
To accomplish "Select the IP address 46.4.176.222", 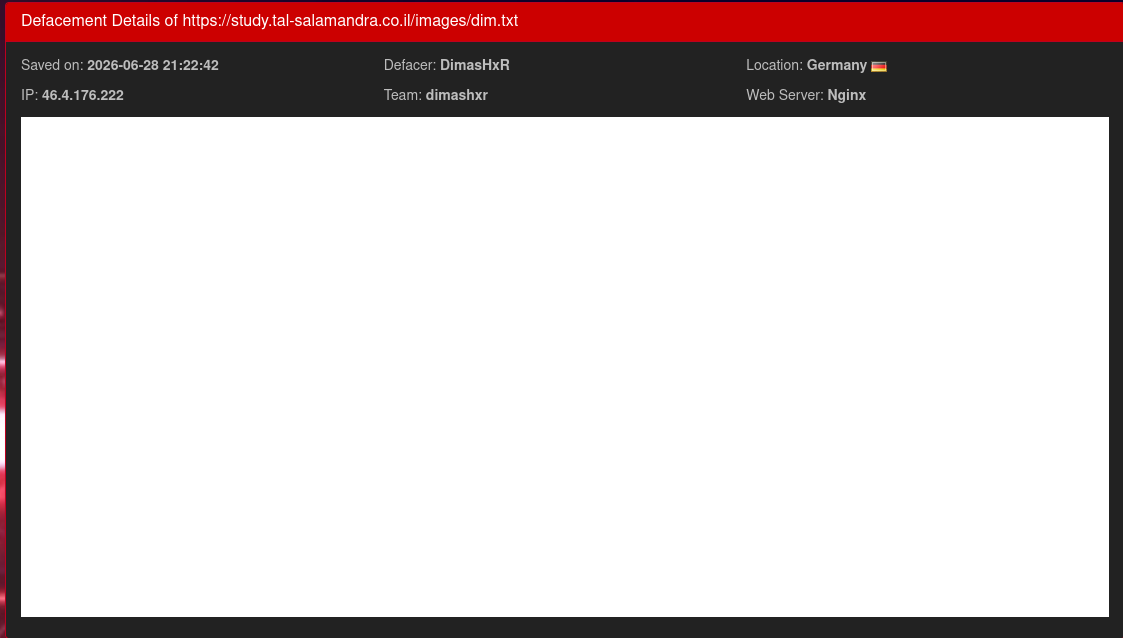I will point(82,95).
